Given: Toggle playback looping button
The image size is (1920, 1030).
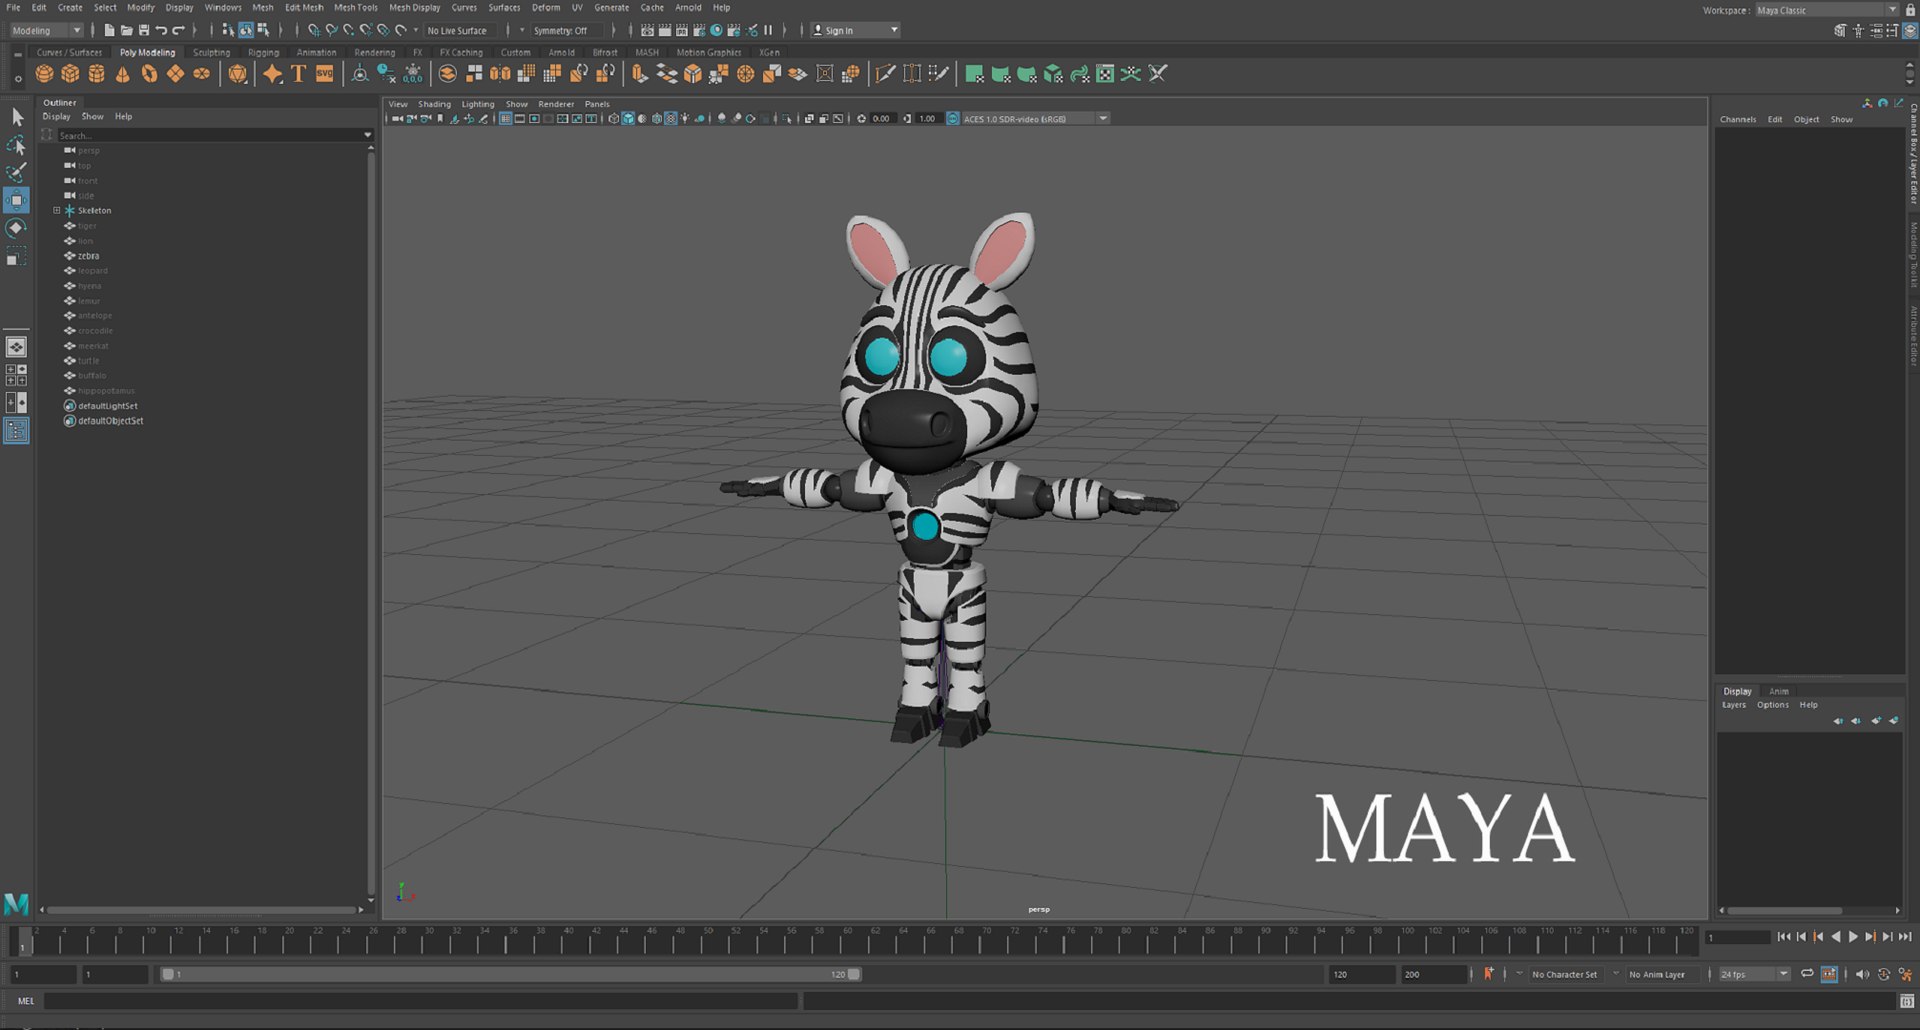Looking at the screenshot, I should point(1807,974).
